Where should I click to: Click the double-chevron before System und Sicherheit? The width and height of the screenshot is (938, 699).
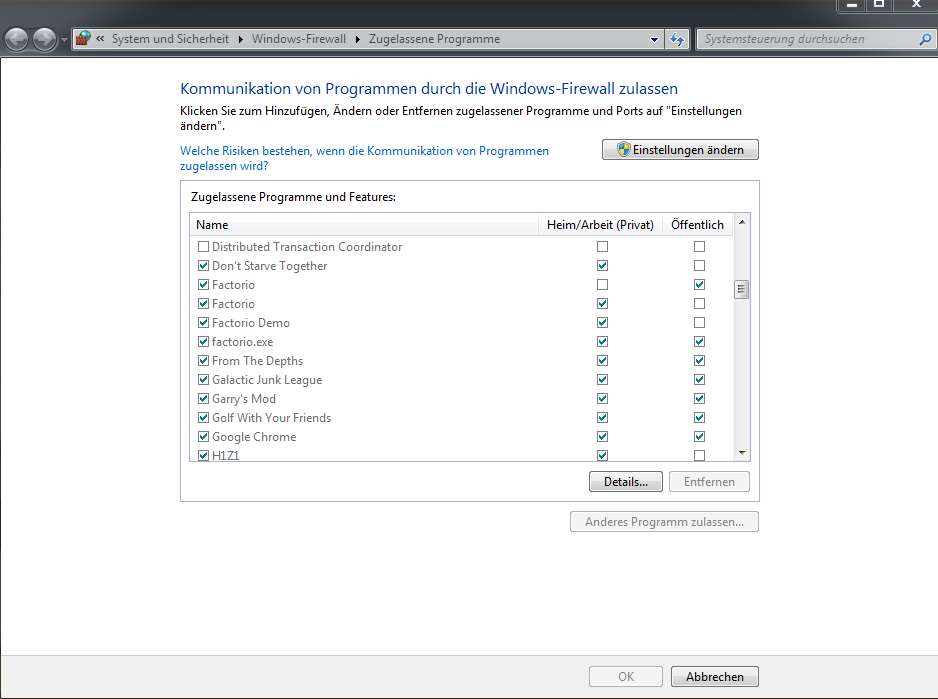pos(100,38)
